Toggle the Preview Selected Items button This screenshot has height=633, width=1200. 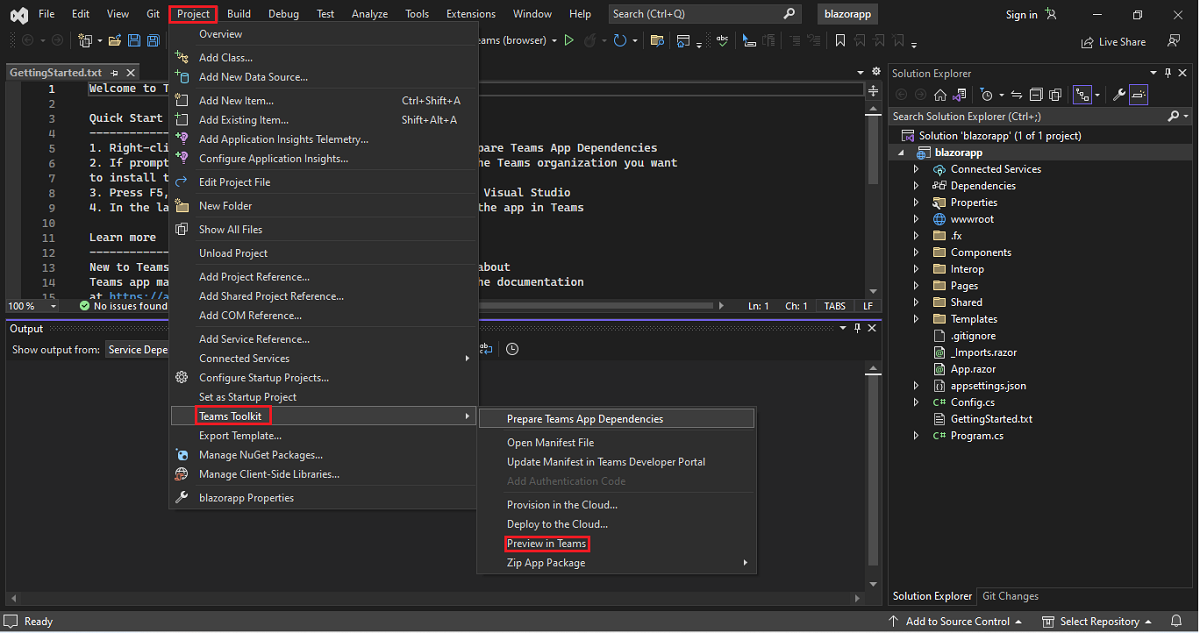(1139, 95)
